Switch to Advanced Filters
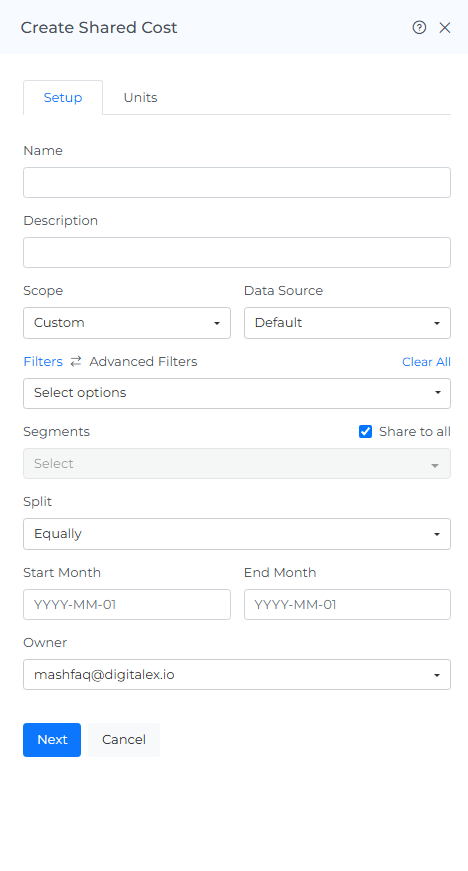The width and height of the screenshot is (468, 871). [x=143, y=362]
